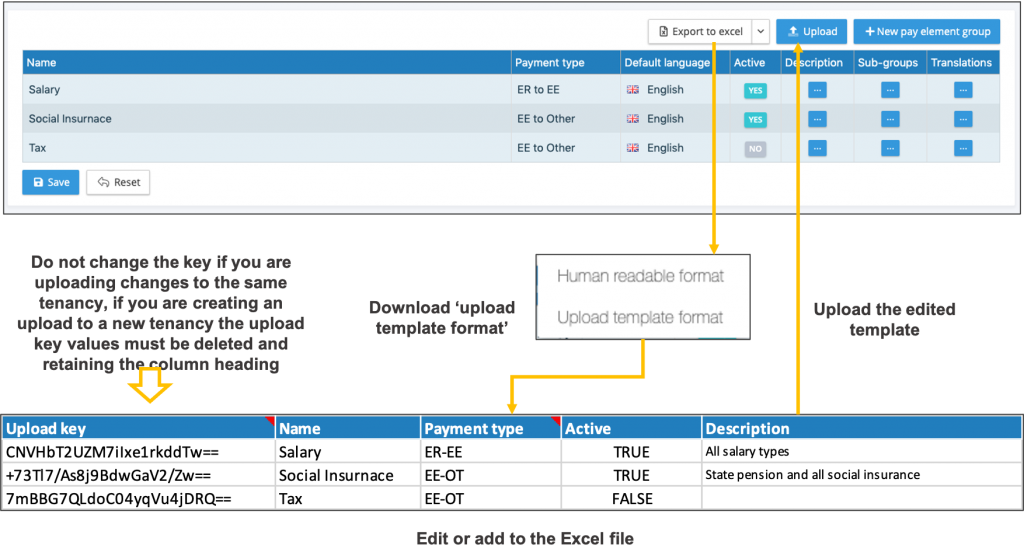Choose Upload template format option

(x=640, y=318)
